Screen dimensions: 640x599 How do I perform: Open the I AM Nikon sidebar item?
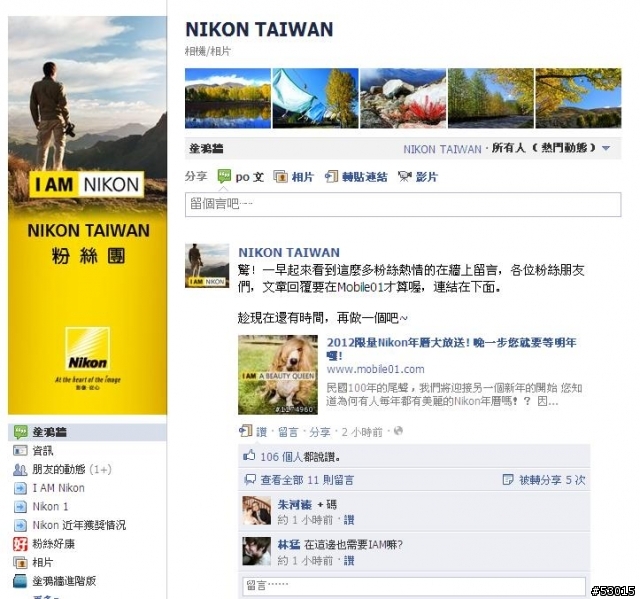point(58,488)
